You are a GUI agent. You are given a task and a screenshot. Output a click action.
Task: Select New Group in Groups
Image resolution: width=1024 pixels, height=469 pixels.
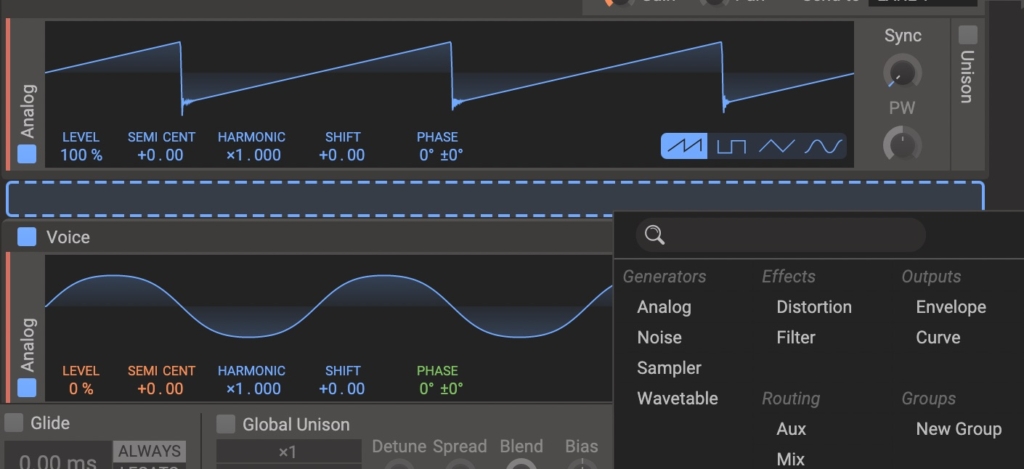coord(958,429)
